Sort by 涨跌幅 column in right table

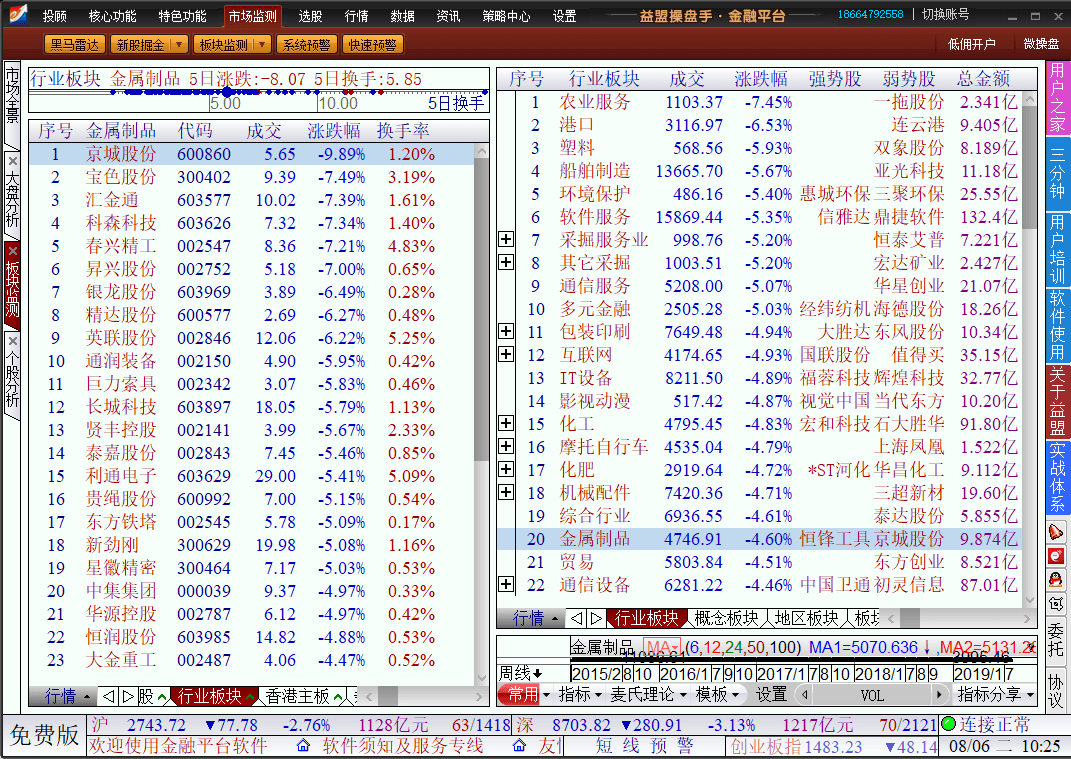tap(760, 79)
